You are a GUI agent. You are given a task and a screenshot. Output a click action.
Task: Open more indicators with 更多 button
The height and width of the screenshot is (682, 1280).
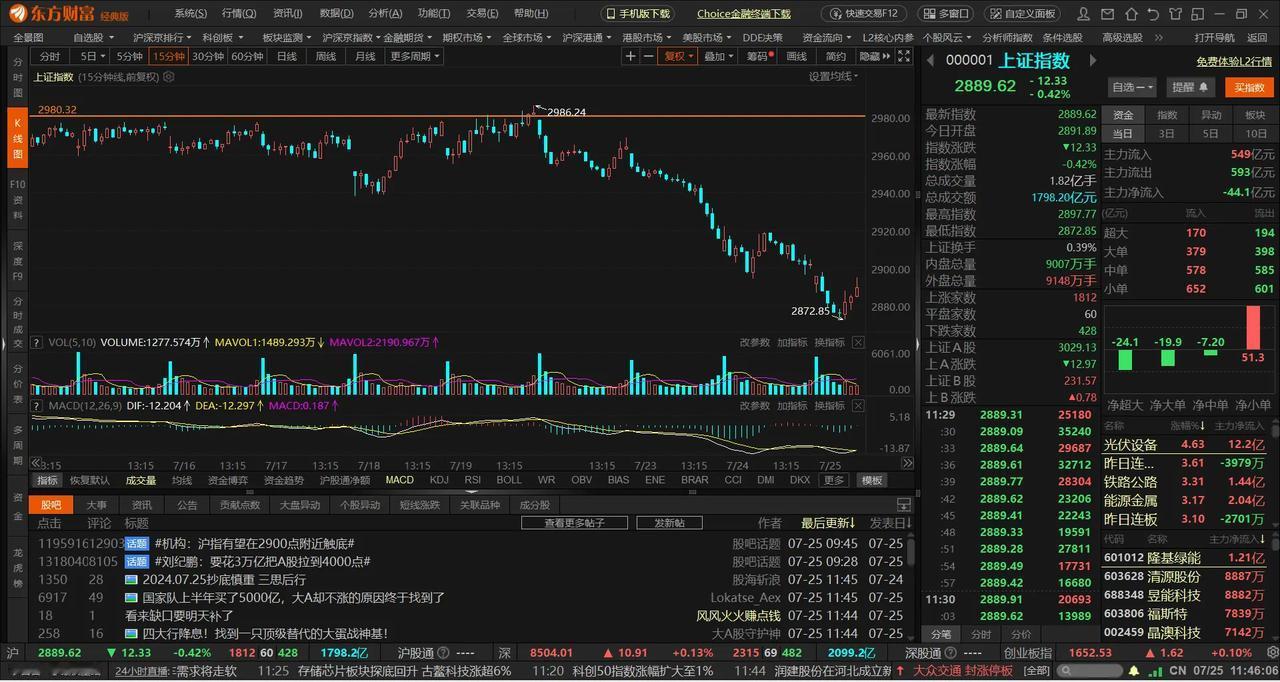pyautogui.click(x=834, y=480)
